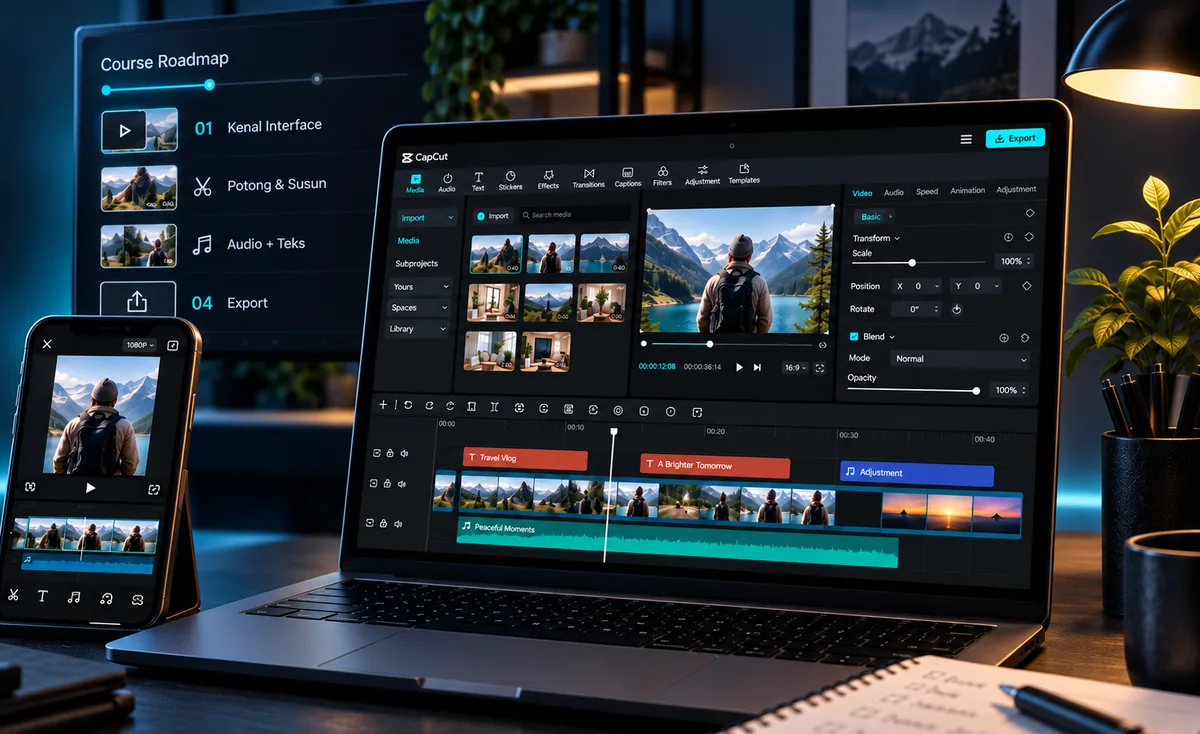Open the Media tool in CapCut's top toolbar

tap(415, 181)
